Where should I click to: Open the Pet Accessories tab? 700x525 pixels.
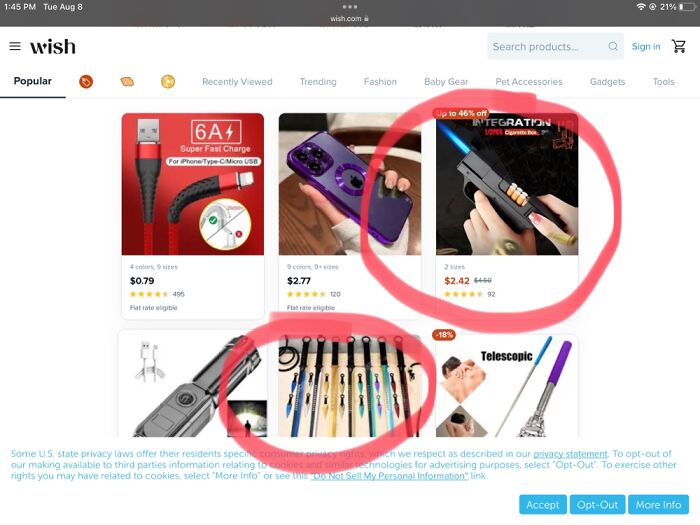tap(529, 82)
